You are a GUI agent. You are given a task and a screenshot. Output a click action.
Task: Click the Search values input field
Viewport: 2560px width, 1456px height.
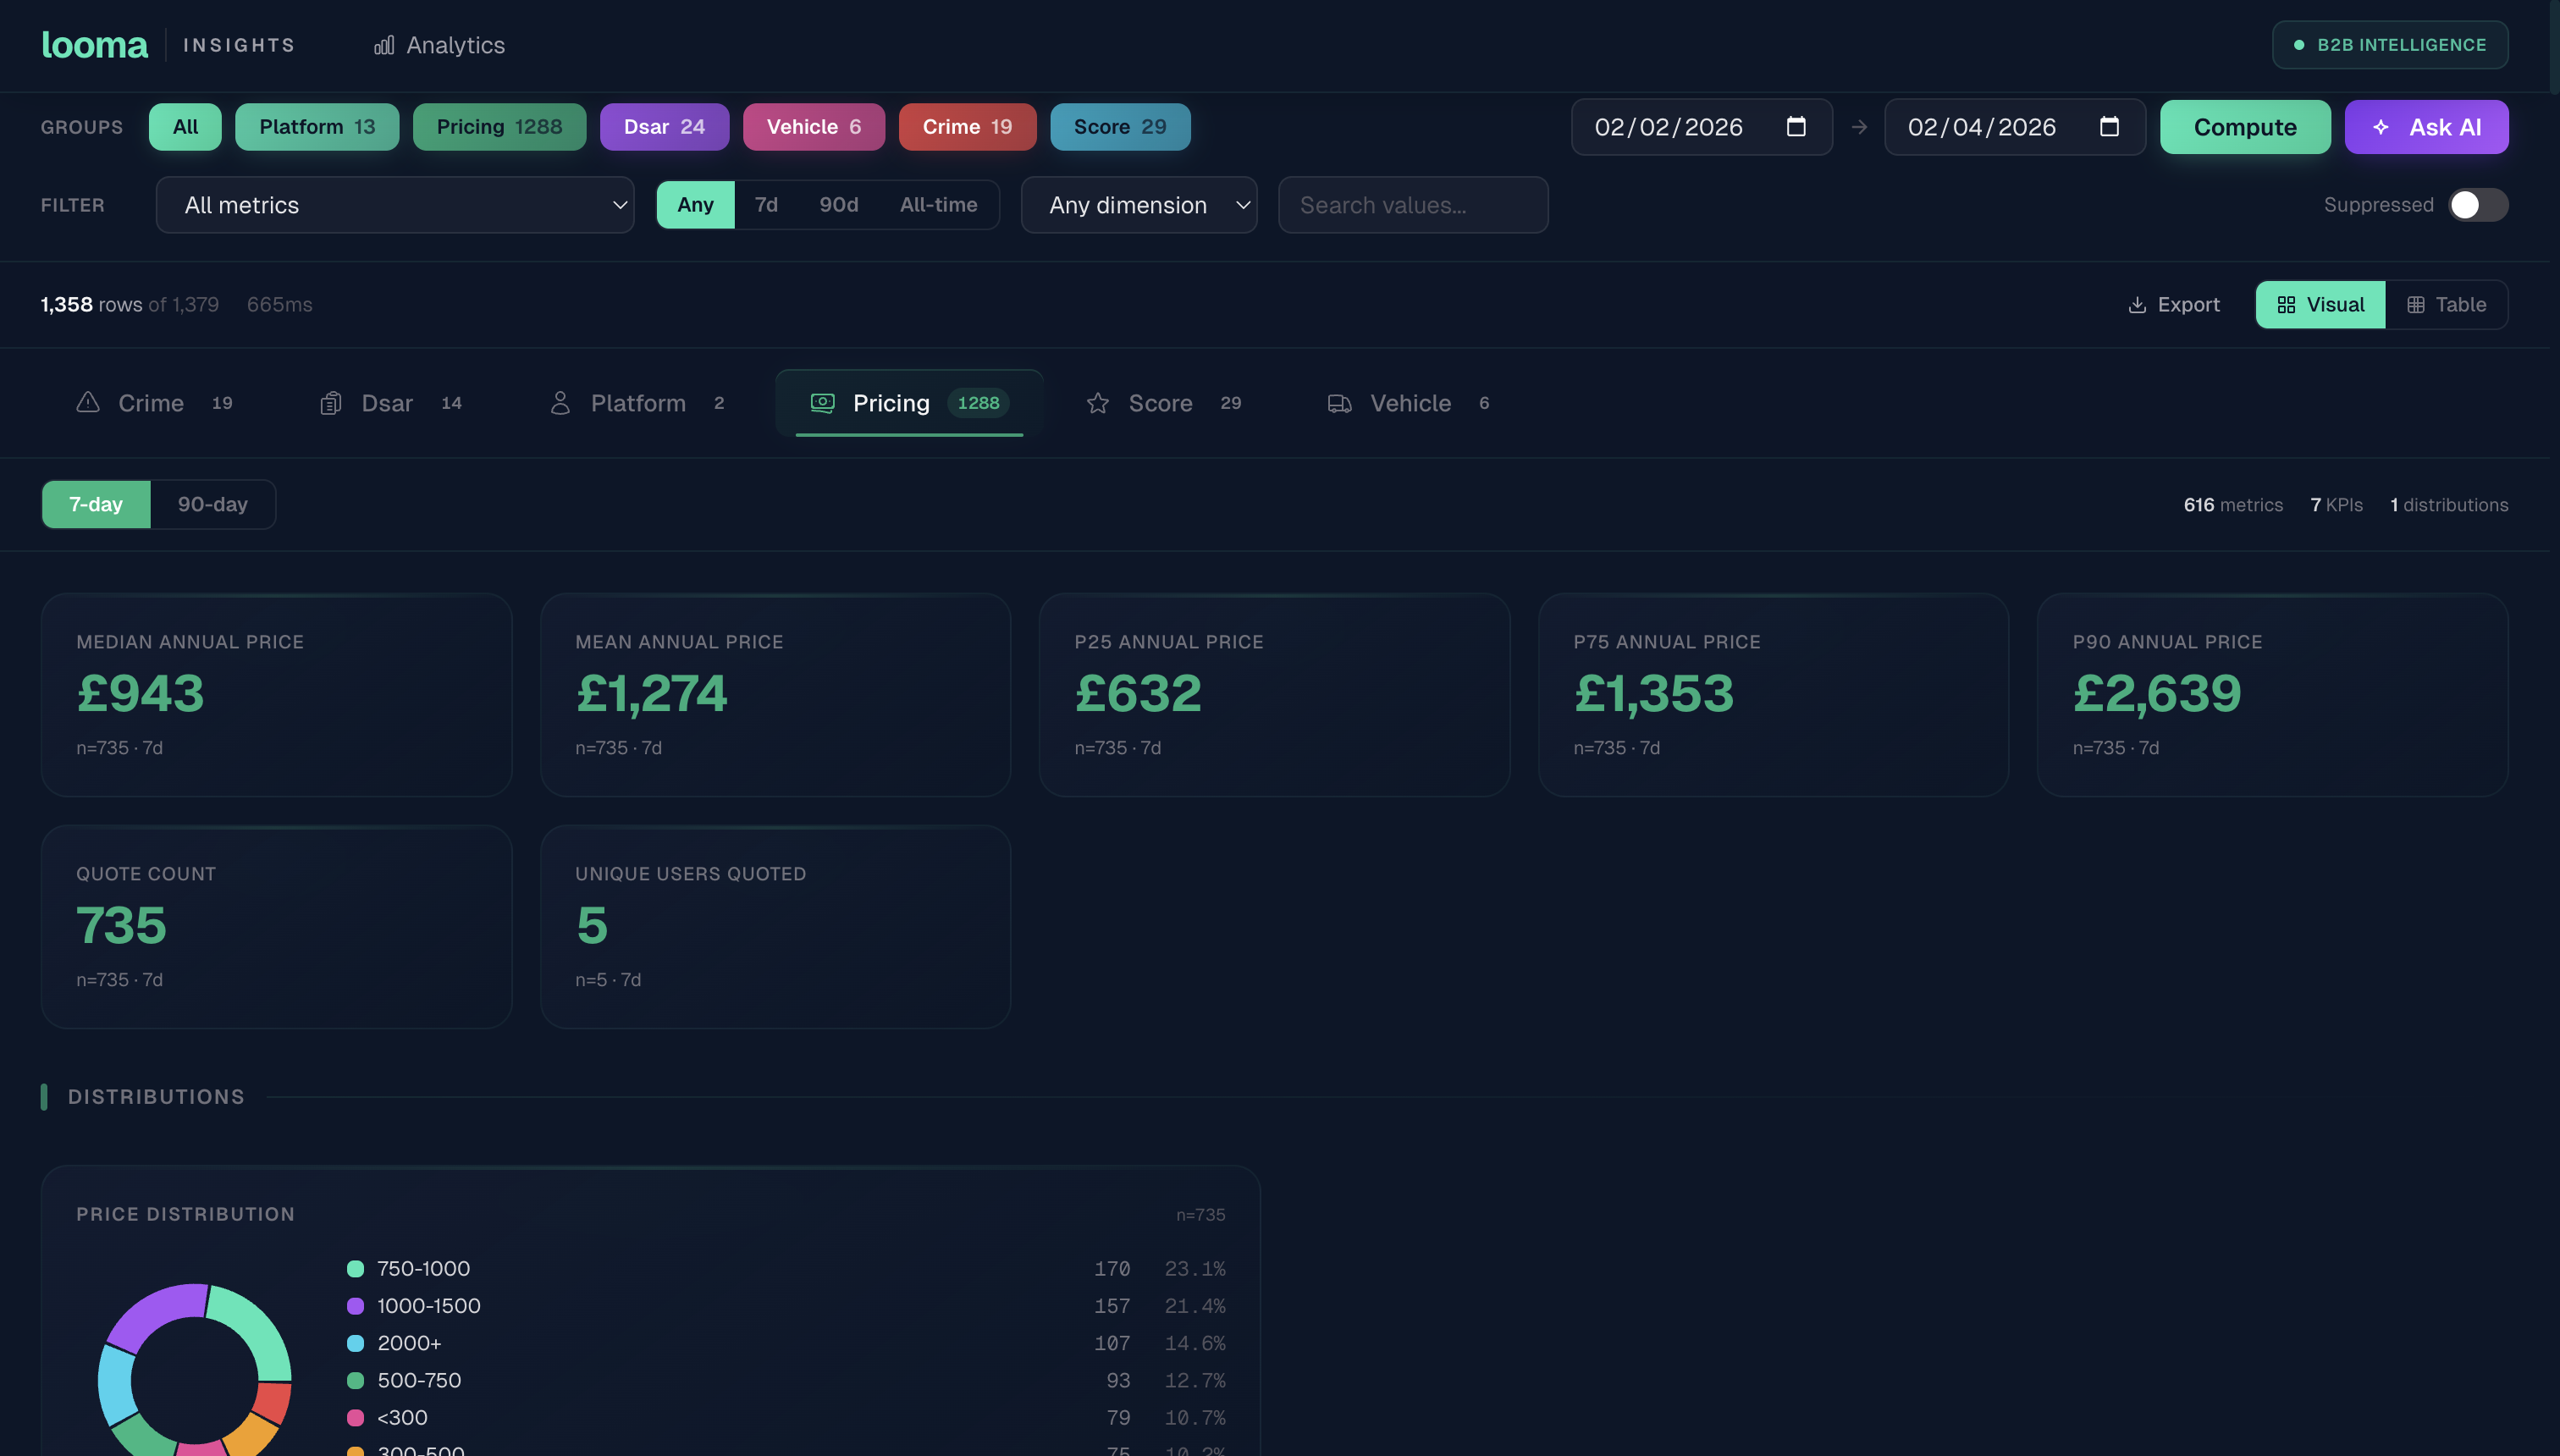pyautogui.click(x=1412, y=204)
